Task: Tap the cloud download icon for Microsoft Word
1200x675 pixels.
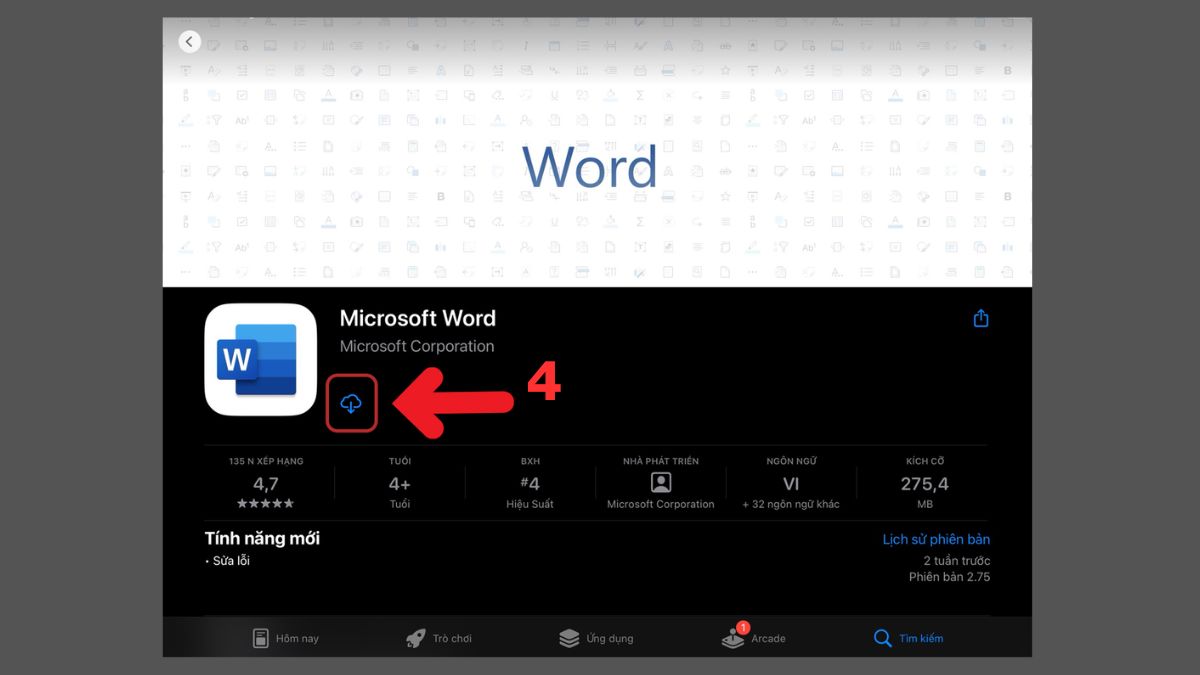Action: point(352,402)
